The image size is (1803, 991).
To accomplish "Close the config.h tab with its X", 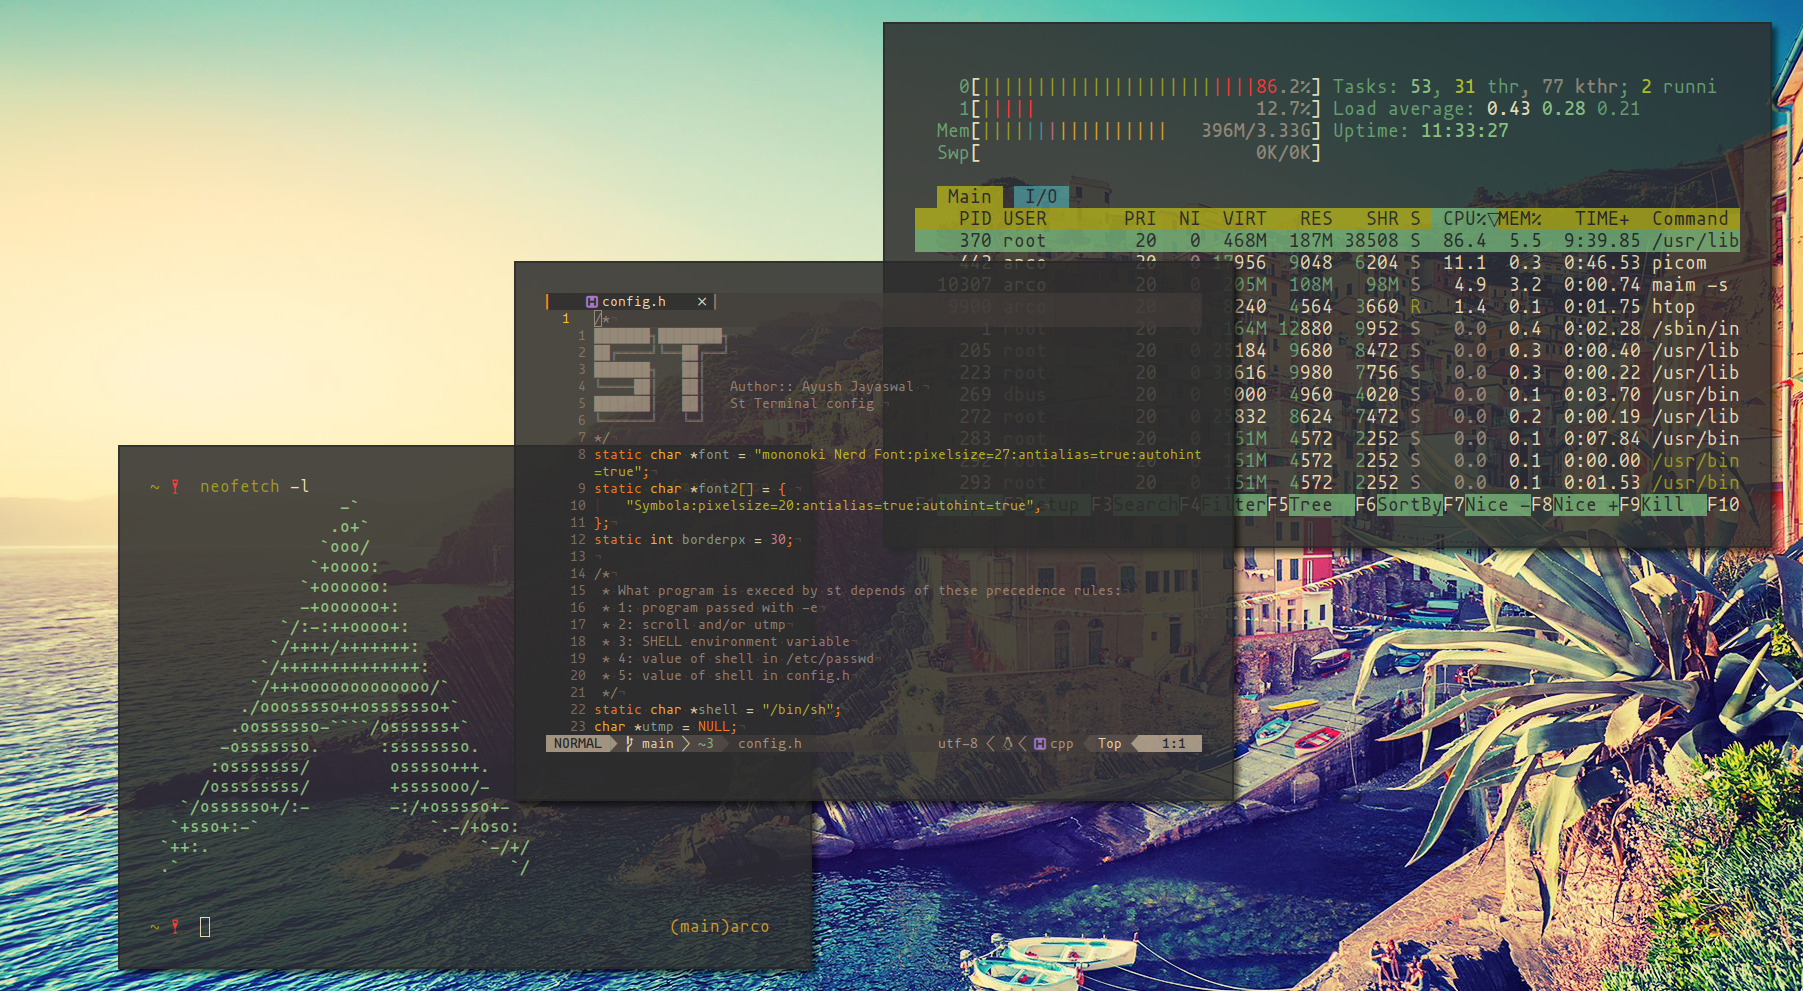I will point(702,301).
